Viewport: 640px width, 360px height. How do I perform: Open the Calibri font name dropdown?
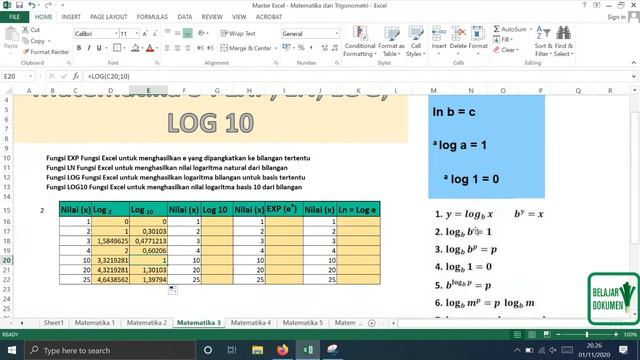click(116, 34)
